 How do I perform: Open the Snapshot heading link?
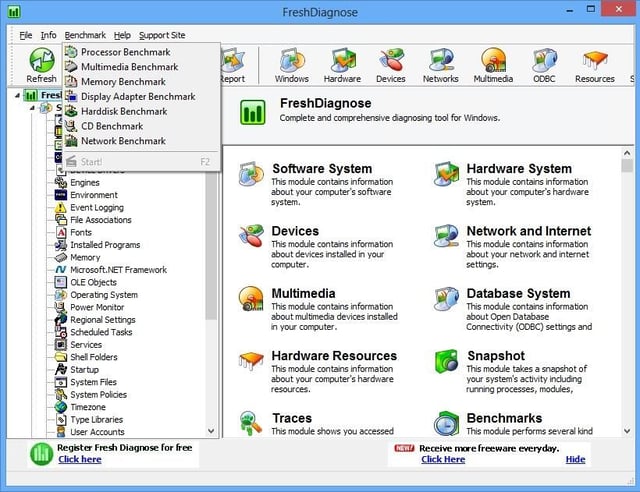[x=496, y=356]
